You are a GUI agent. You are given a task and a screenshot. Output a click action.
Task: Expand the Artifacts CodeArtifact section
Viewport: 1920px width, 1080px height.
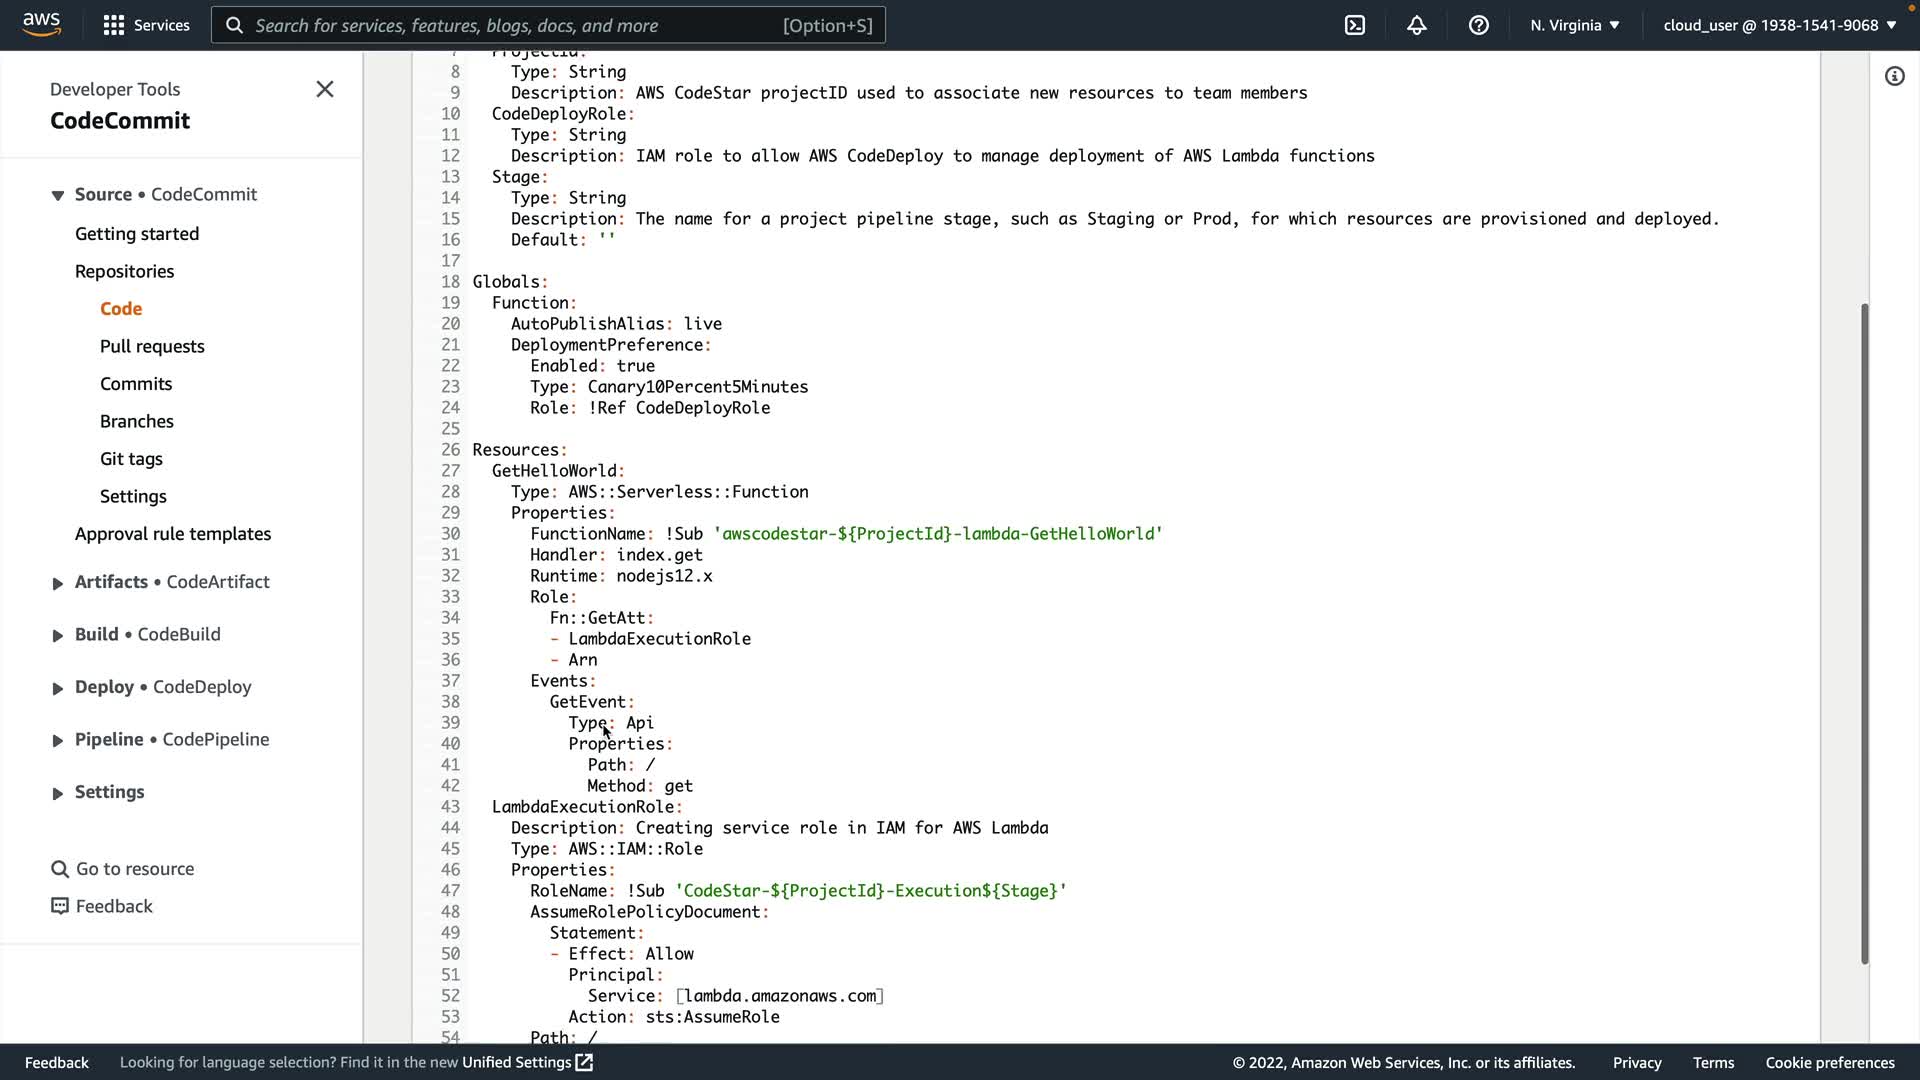(57, 583)
